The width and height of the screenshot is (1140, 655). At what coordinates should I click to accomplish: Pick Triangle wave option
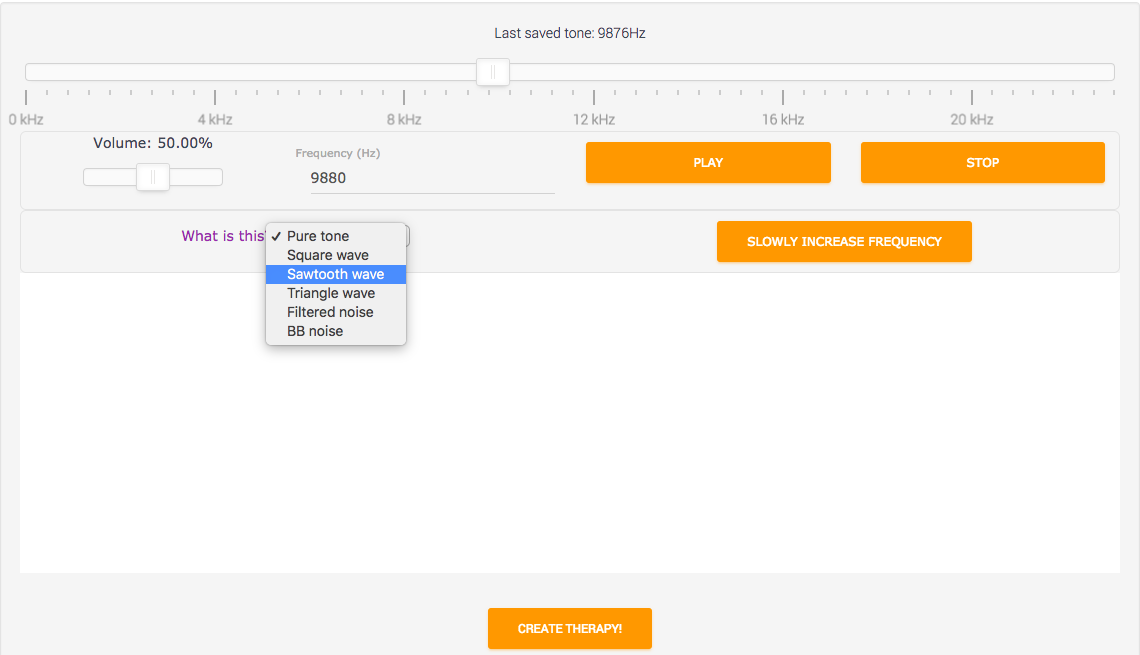[336, 293]
